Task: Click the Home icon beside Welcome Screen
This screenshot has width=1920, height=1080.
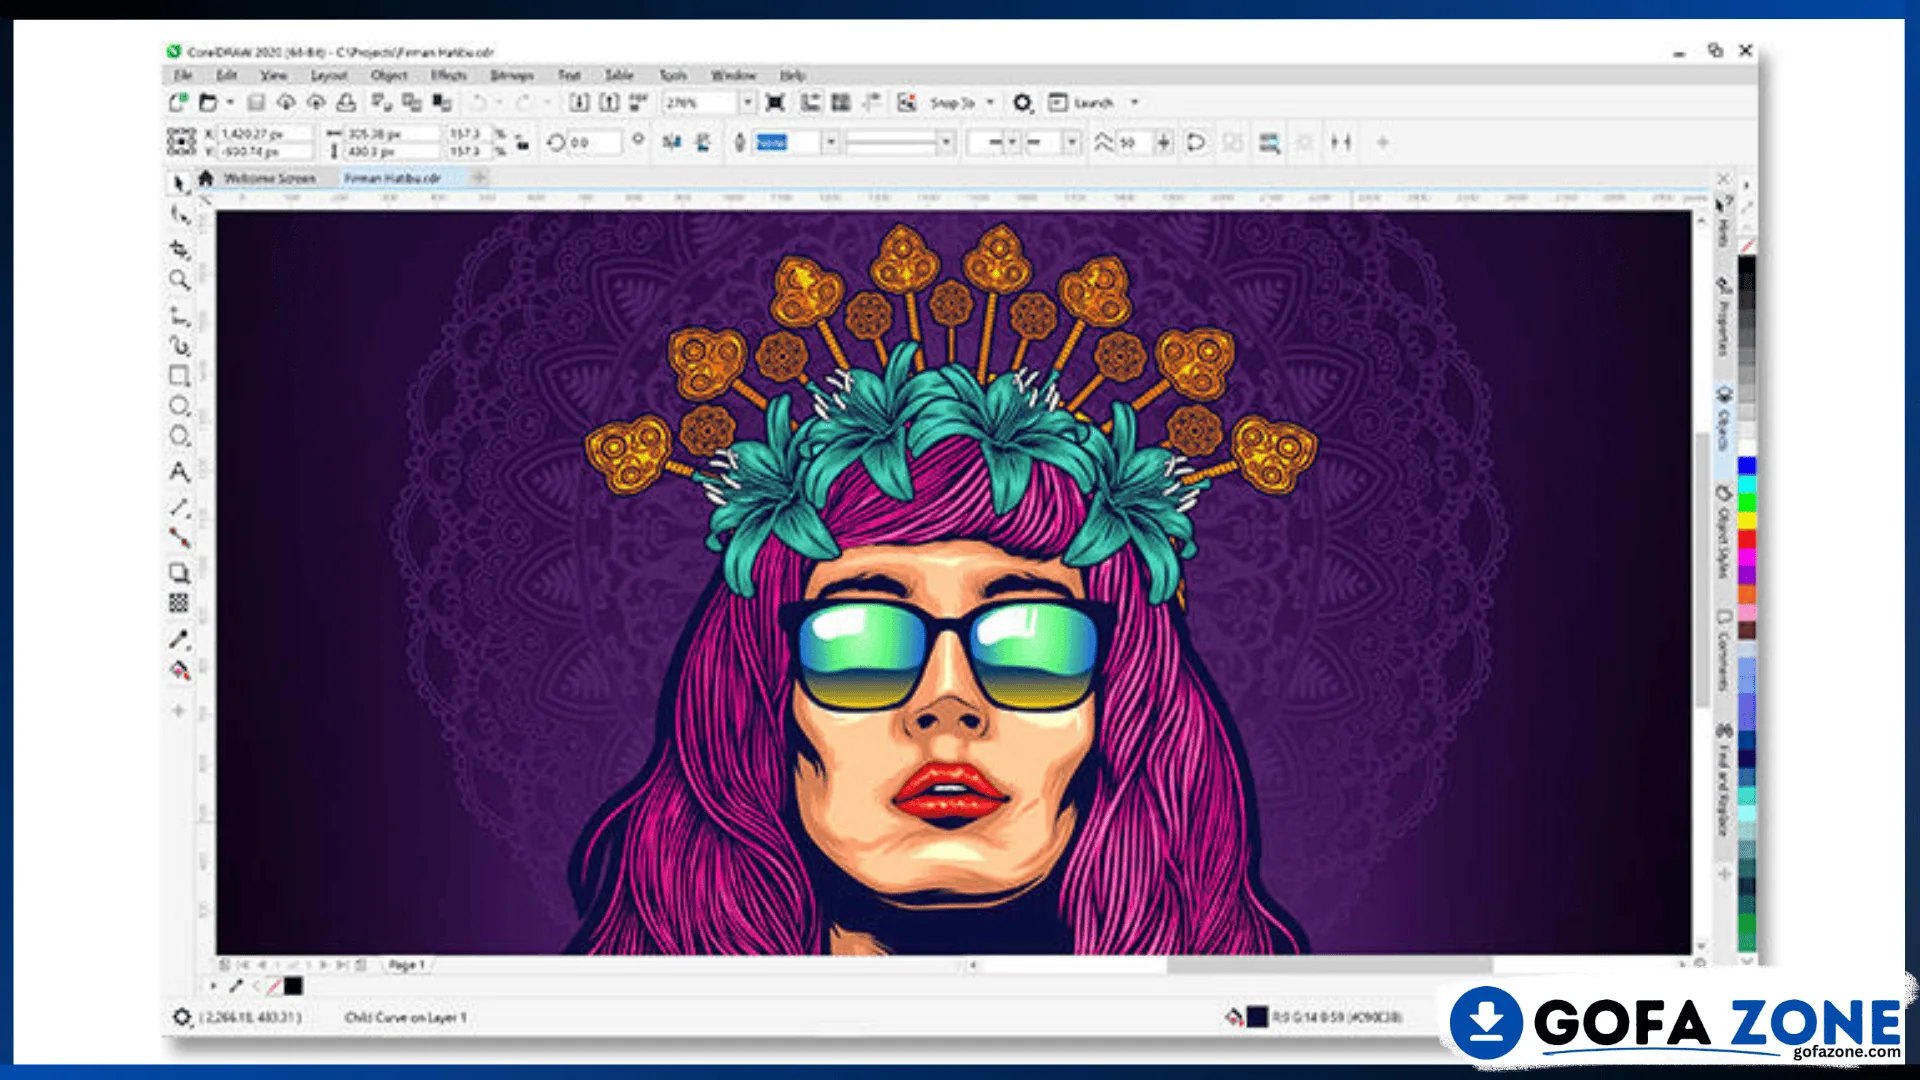Action: click(206, 178)
